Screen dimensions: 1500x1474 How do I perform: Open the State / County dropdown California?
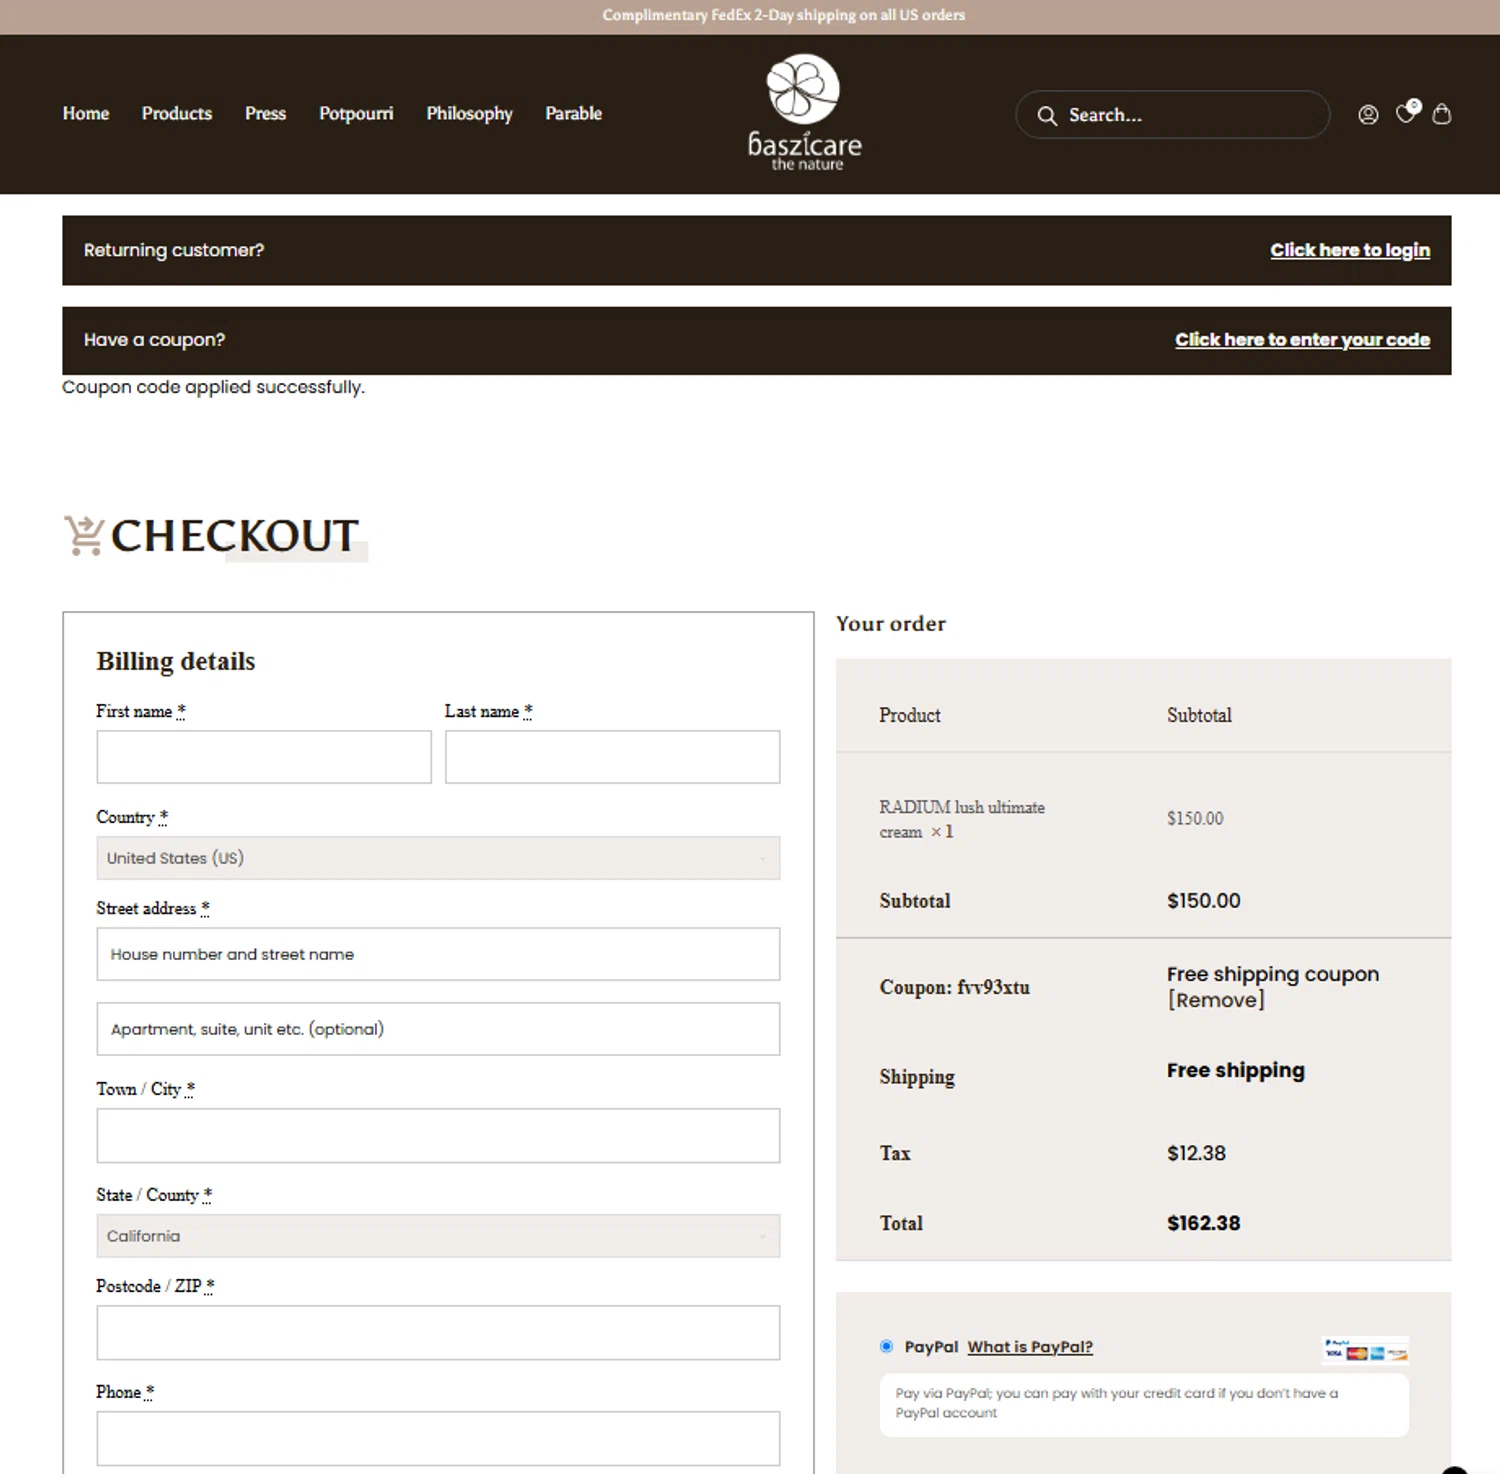click(438, 1236)
